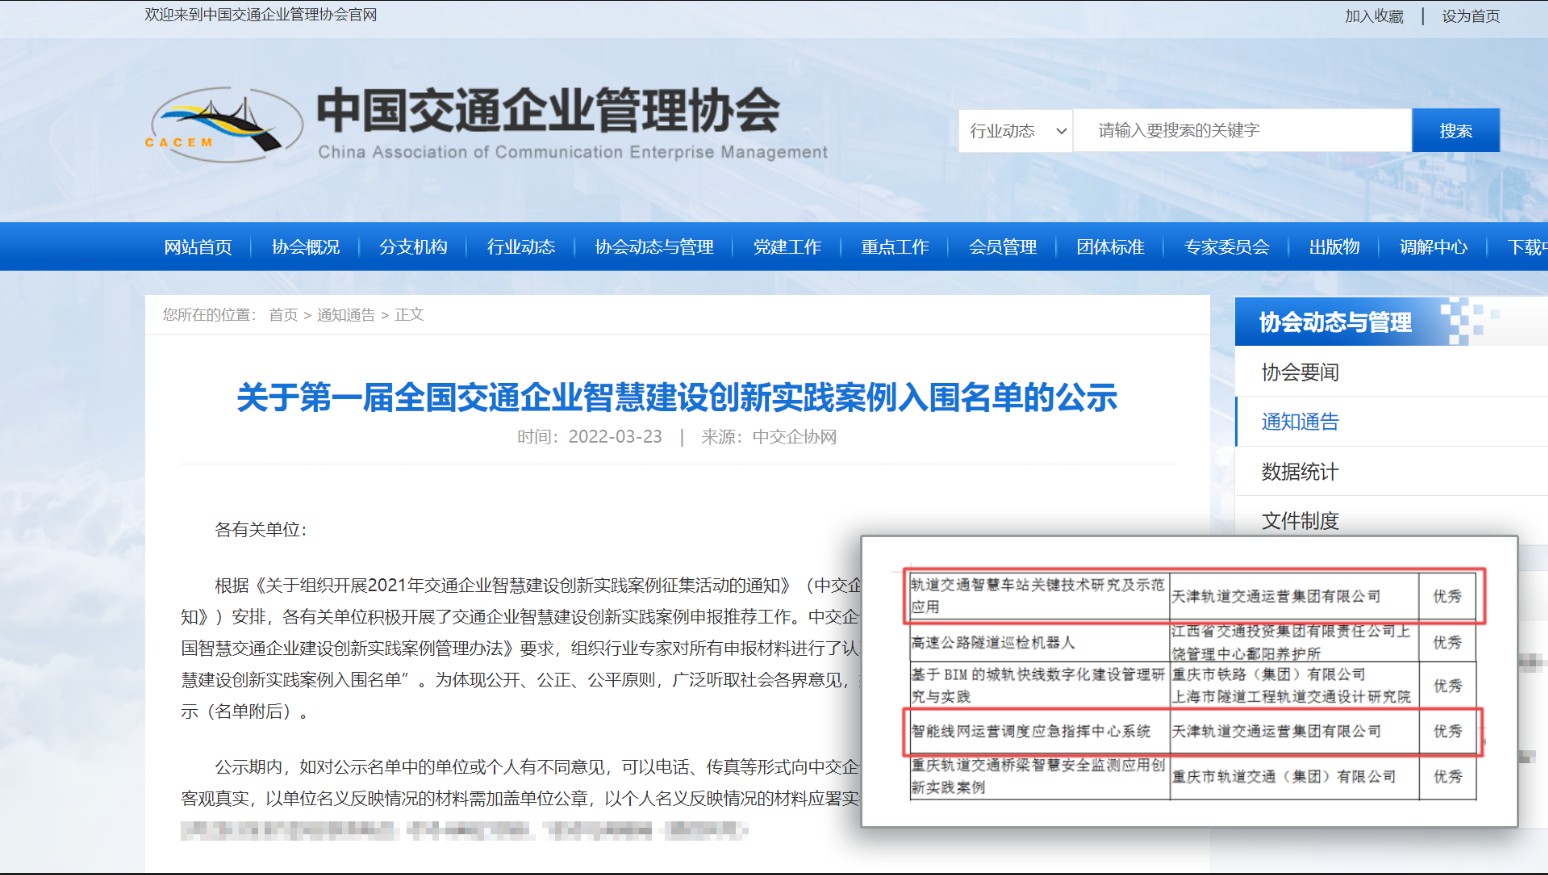
Task: Click table cell 智能线网运营调度应急指挥中心系统
Action: click(x=1031, y=732)
